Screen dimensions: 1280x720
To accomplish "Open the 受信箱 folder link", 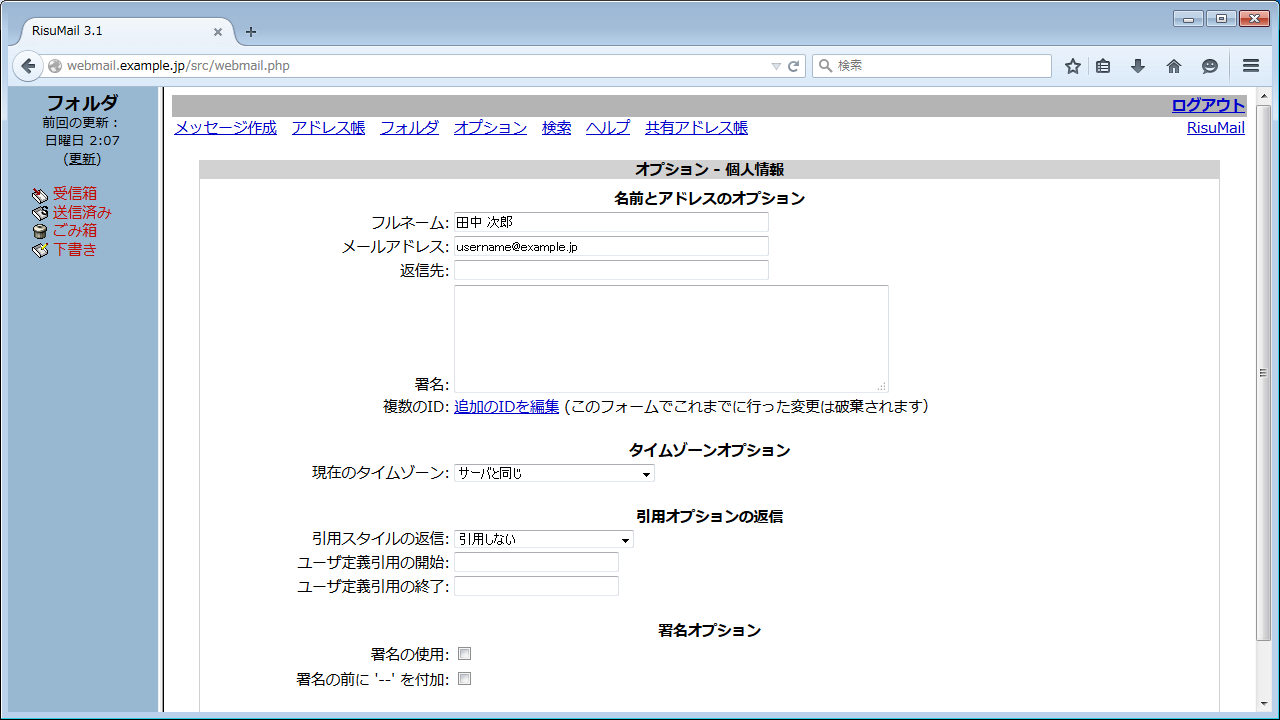I will pos(75,194).
